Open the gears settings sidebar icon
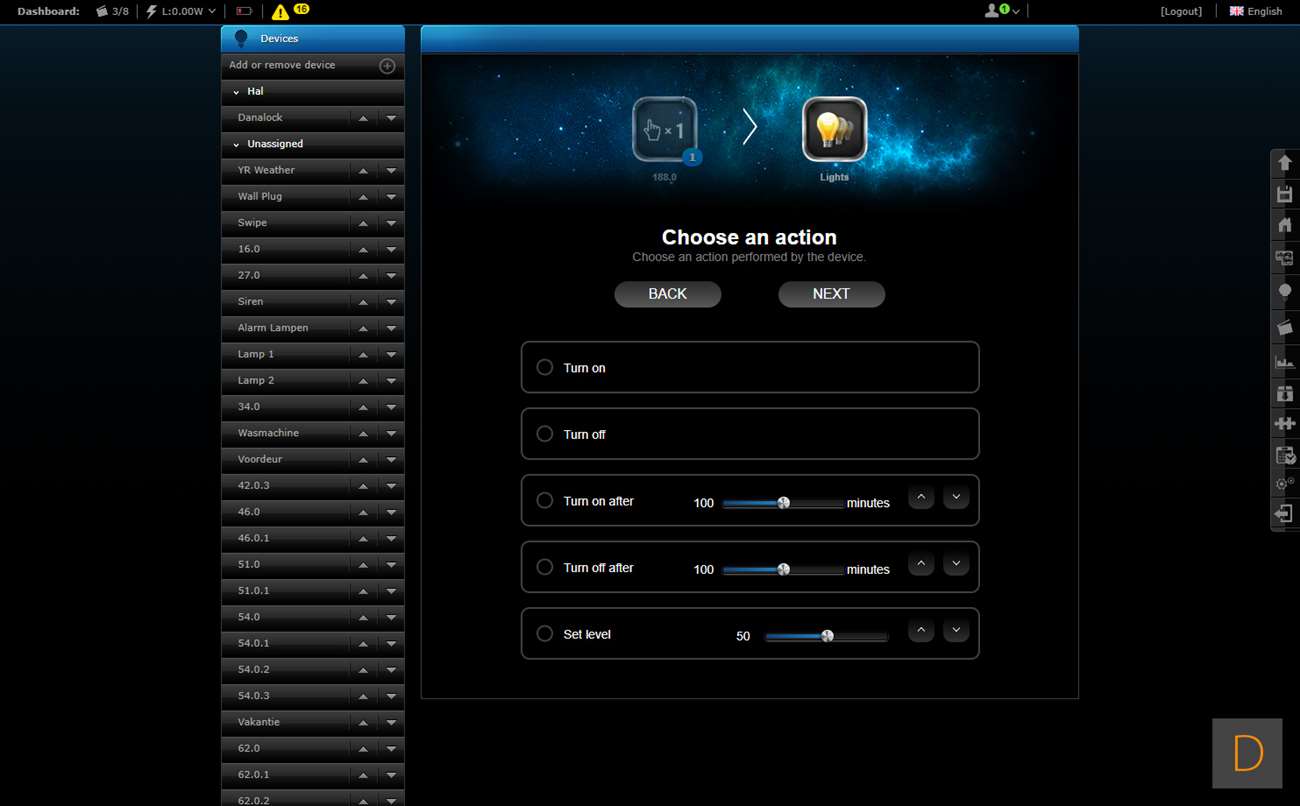This screenshot has width=1300, height=806. (1285, 483)
